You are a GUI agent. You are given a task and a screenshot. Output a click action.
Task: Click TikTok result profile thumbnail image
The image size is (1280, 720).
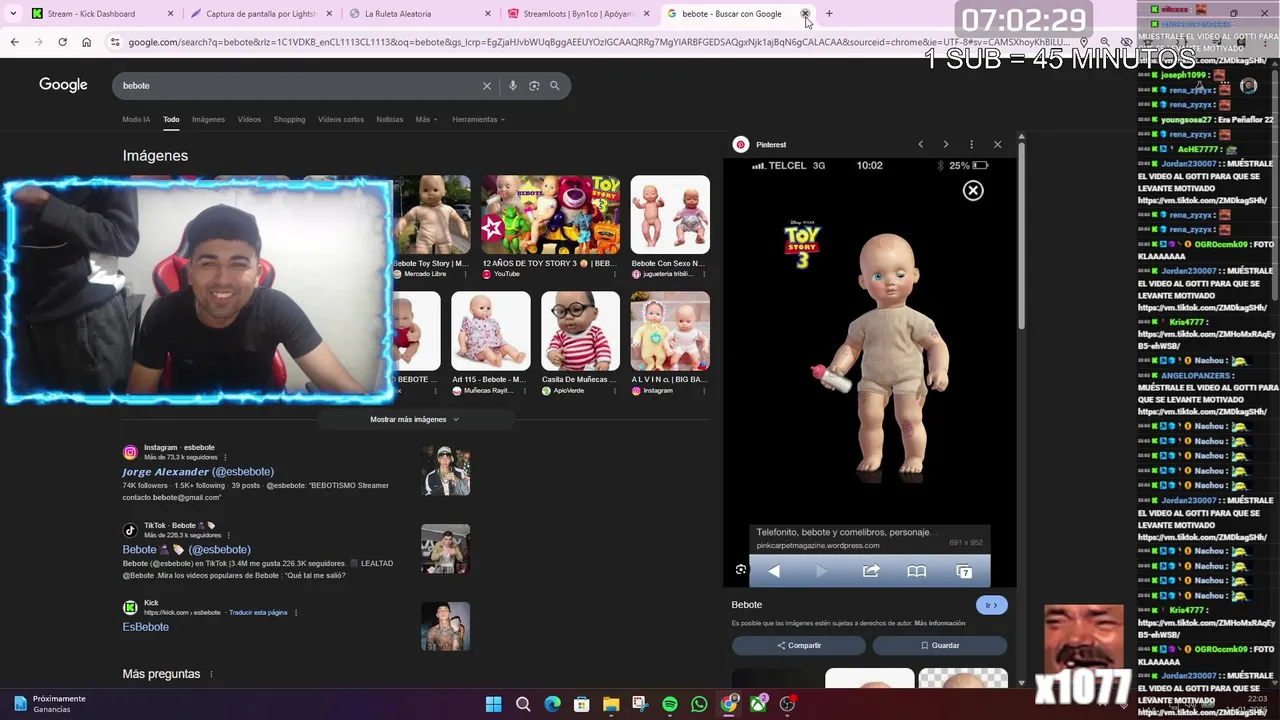tap(445, 549)
